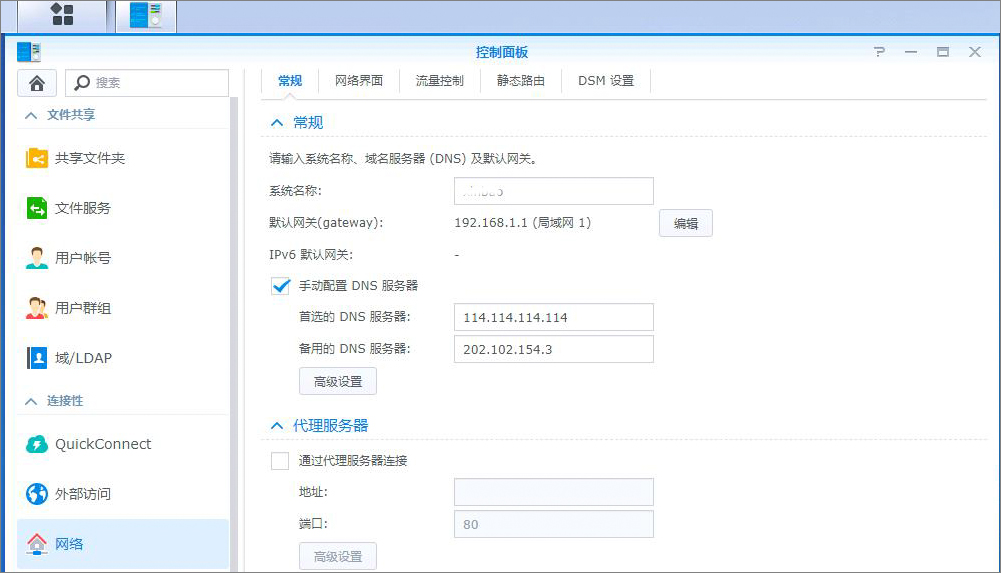Open the QuickConnect cloud icon
The height and width of the screenshot is (573, 1001).
pyautogui.click(x=37, y=444)
